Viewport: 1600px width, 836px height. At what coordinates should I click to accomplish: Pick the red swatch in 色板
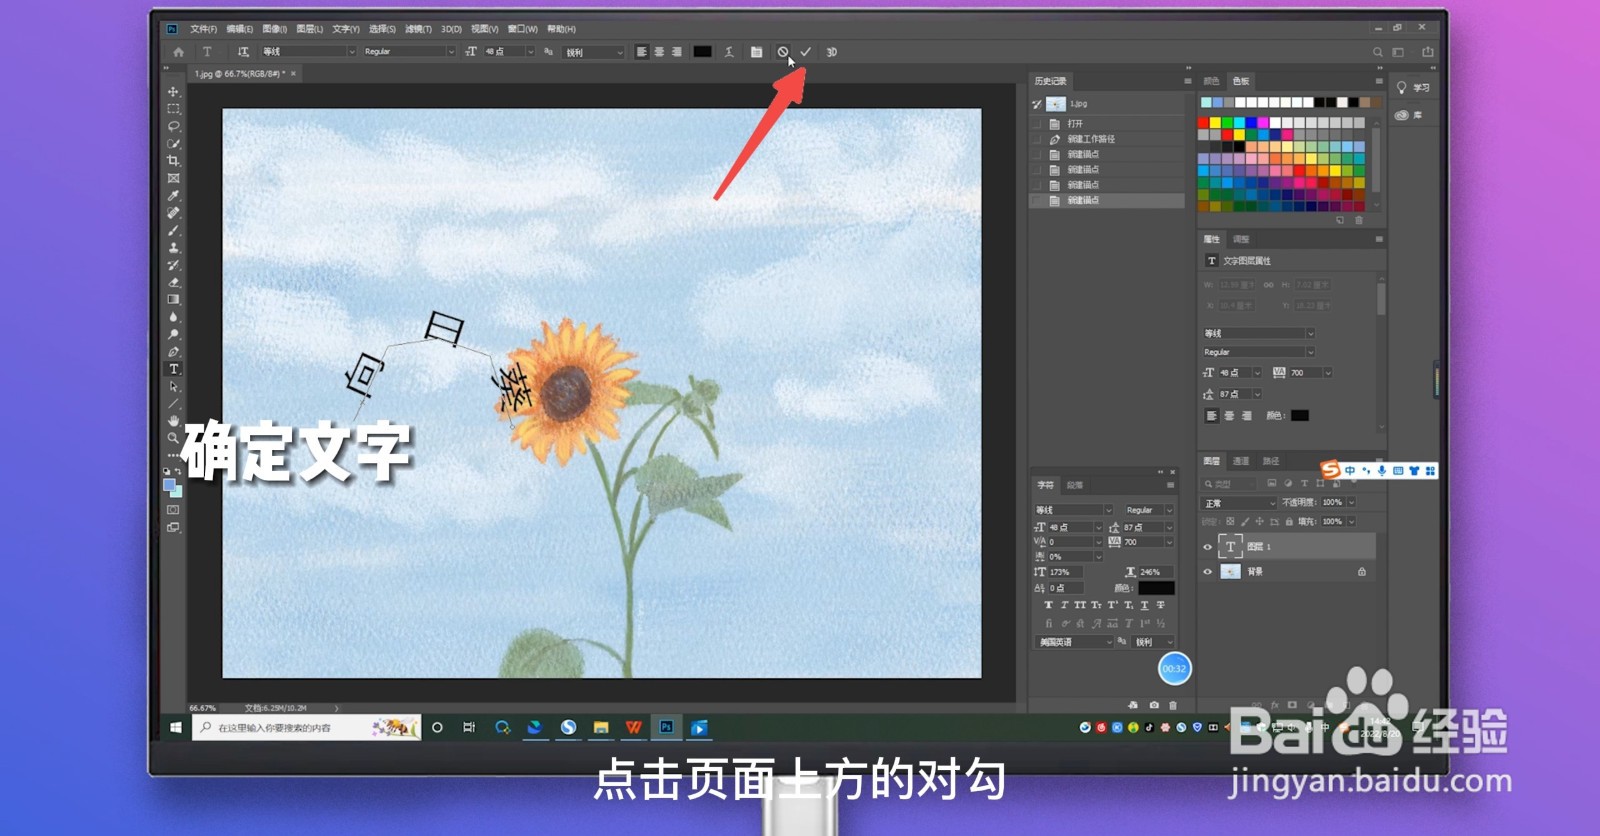(1204, 123)
